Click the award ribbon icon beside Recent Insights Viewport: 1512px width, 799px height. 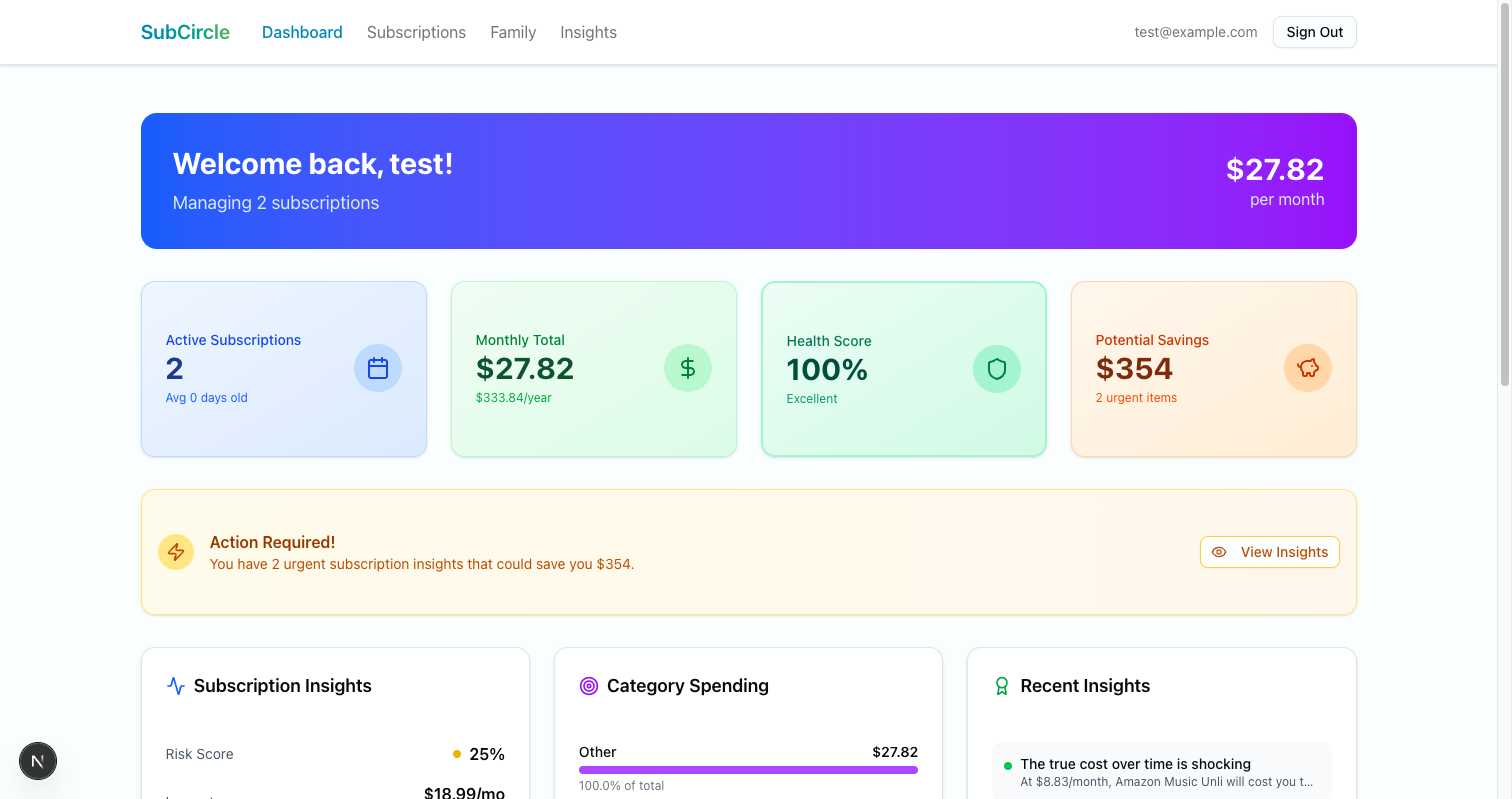click(1002, 686)
